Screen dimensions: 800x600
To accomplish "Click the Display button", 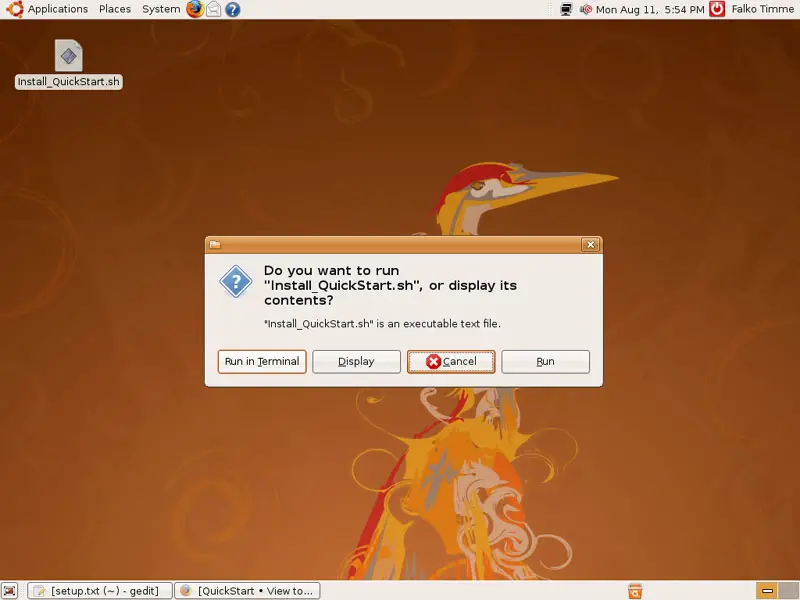I will point(356,362).
